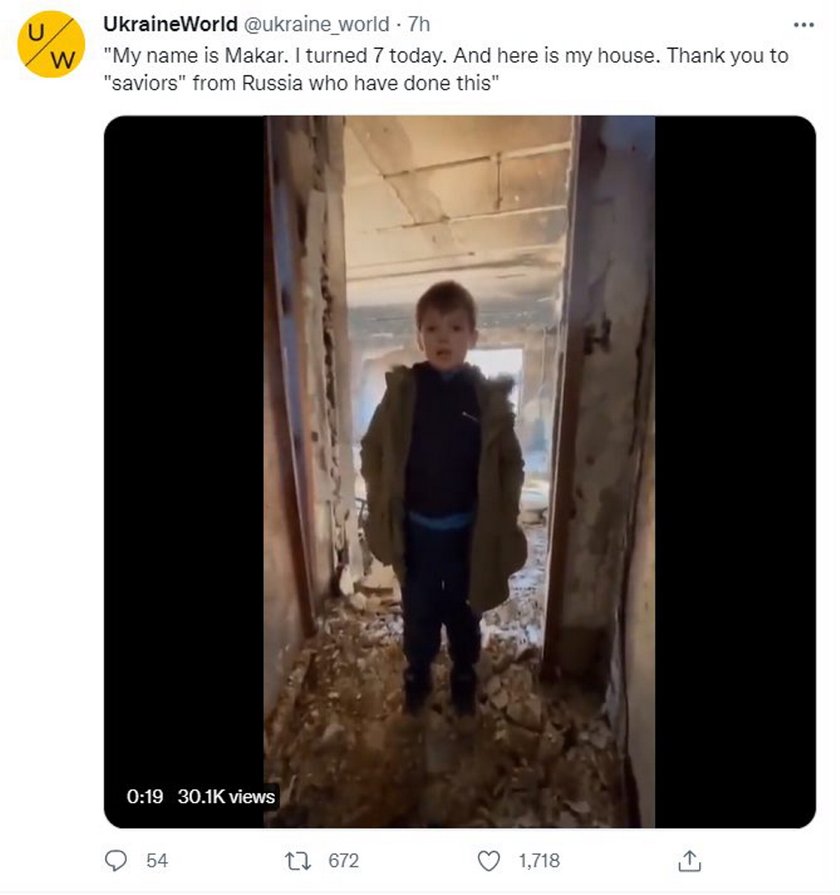Screen dimensions: 840x895
Task: Click the 7h timestamp link
Action: click(x=419, y=24)
